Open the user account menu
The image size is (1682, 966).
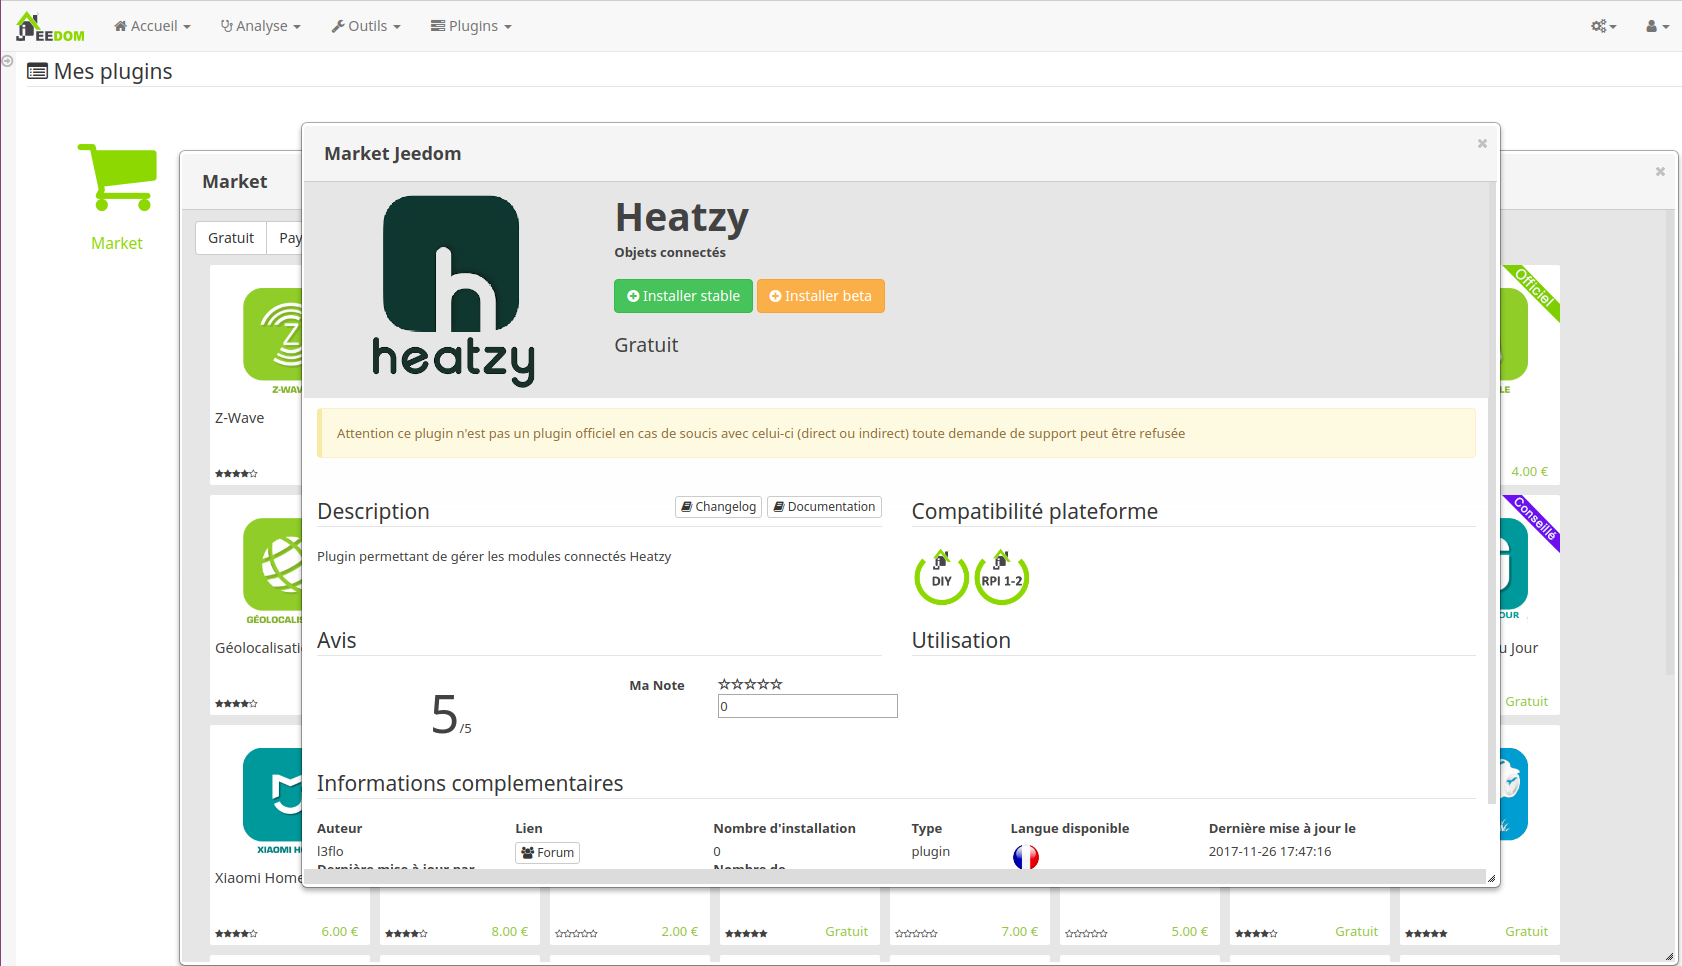[x=1657, y=26]
